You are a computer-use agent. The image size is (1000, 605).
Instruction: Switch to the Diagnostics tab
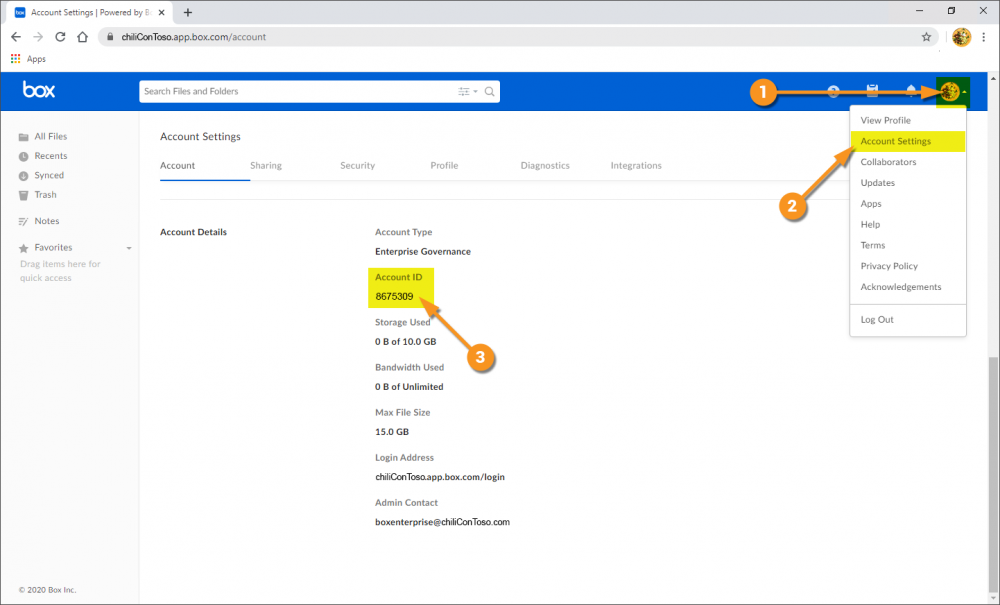(545, 166)
